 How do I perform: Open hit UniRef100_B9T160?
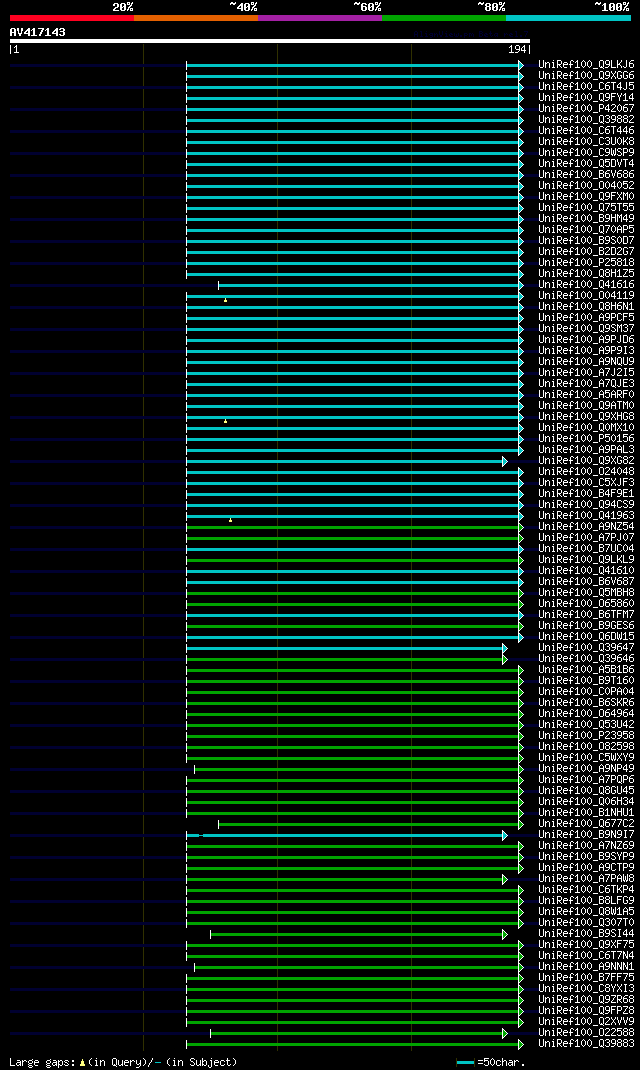[x=586, y=680]
